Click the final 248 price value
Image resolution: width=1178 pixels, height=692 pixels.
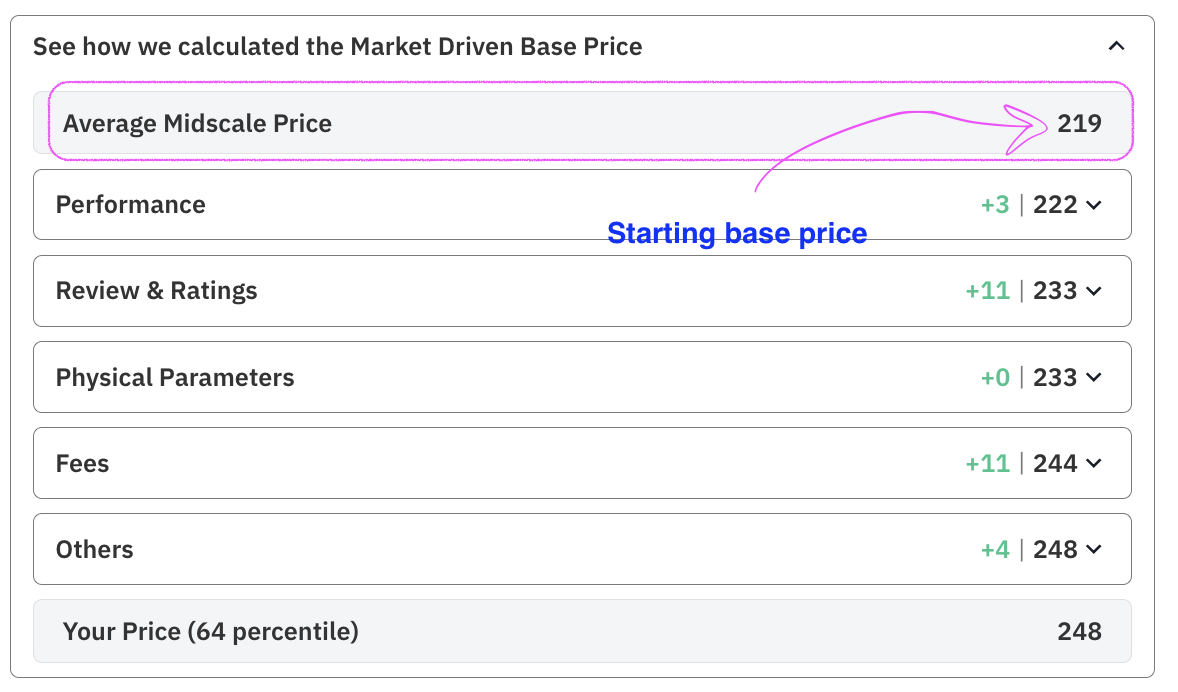click(x=1079, y=632)
